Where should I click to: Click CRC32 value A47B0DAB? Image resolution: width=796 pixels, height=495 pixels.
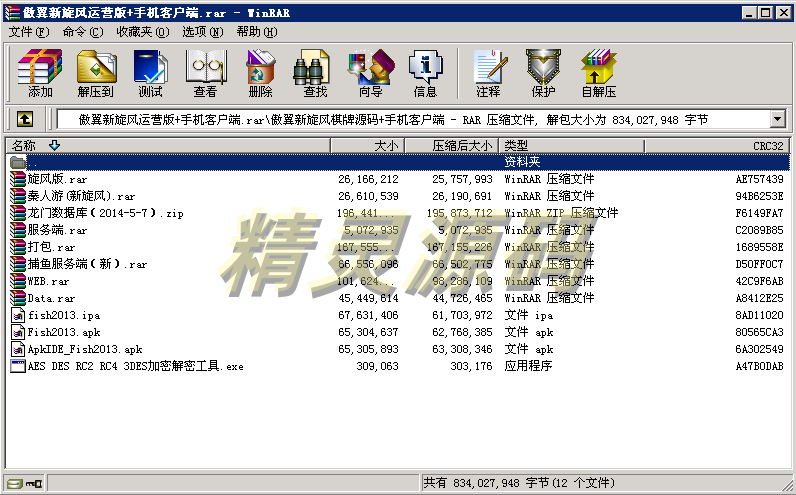click(759, 366)
